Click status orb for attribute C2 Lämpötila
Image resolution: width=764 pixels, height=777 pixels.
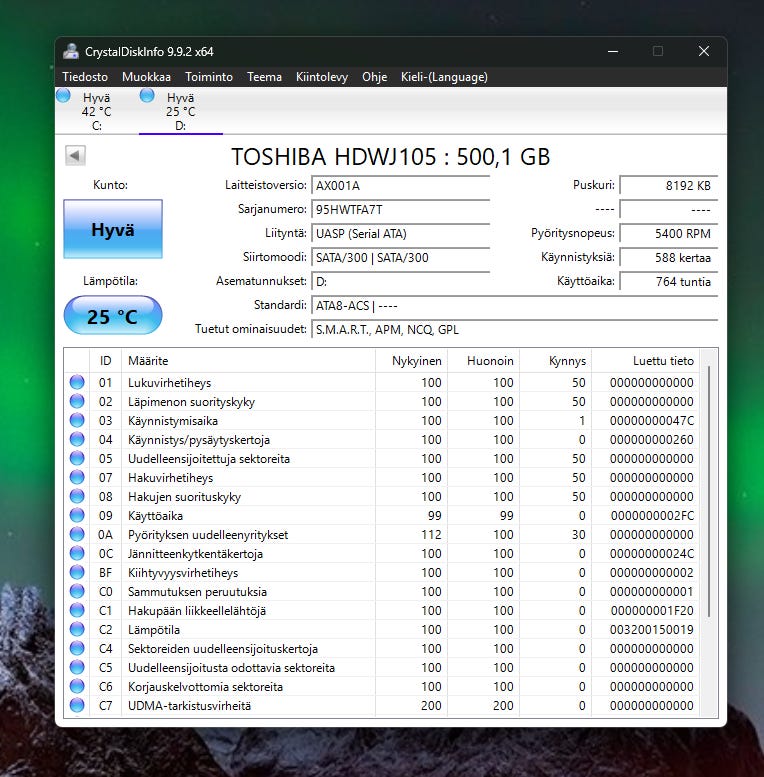point(77,629)
